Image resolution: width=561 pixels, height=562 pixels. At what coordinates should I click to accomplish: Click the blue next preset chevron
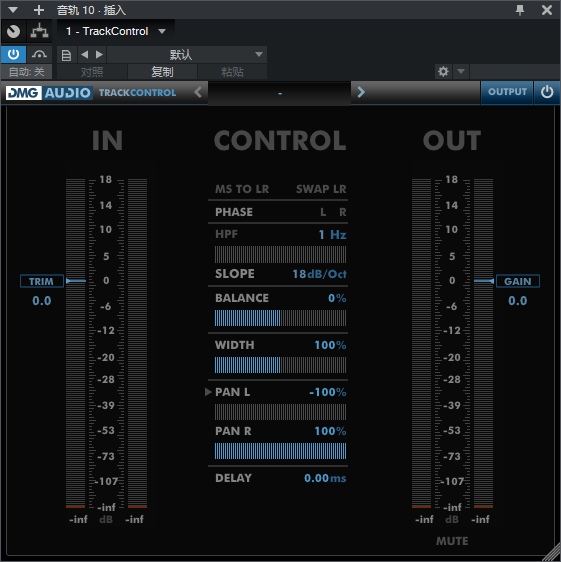coord(361,92)
